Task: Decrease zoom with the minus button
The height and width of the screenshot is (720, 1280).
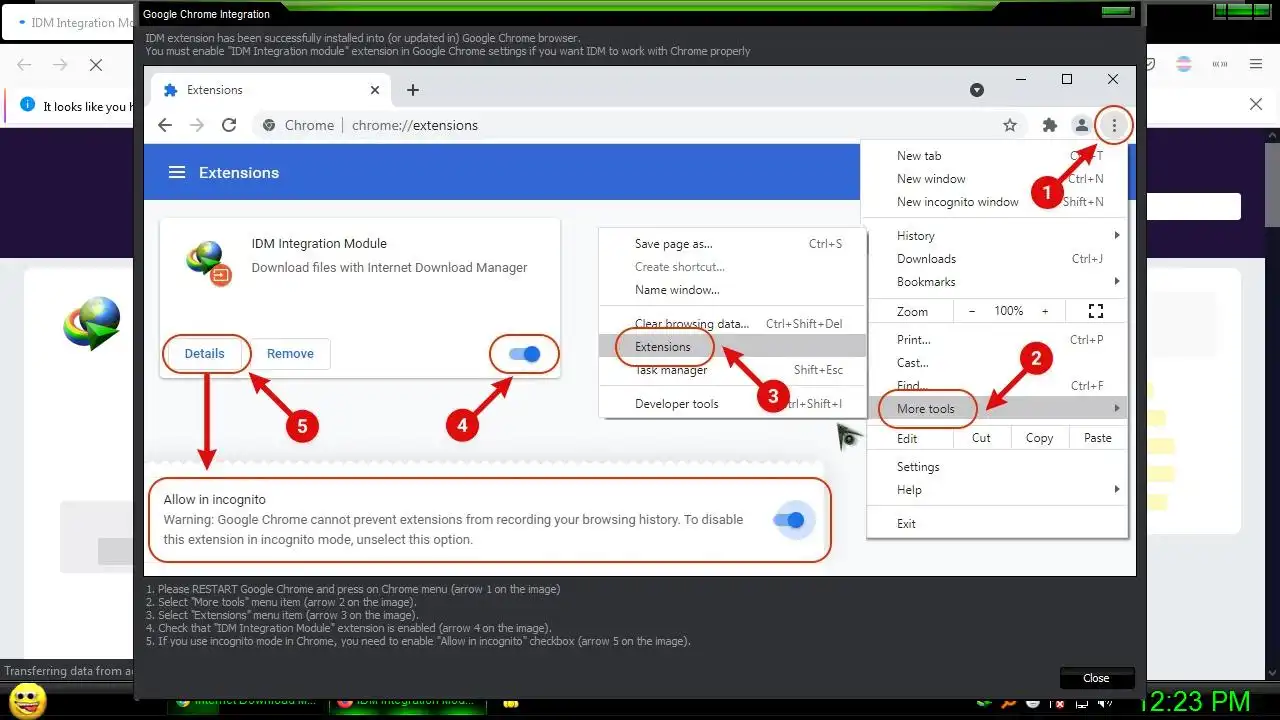Action: coord(971,311)
